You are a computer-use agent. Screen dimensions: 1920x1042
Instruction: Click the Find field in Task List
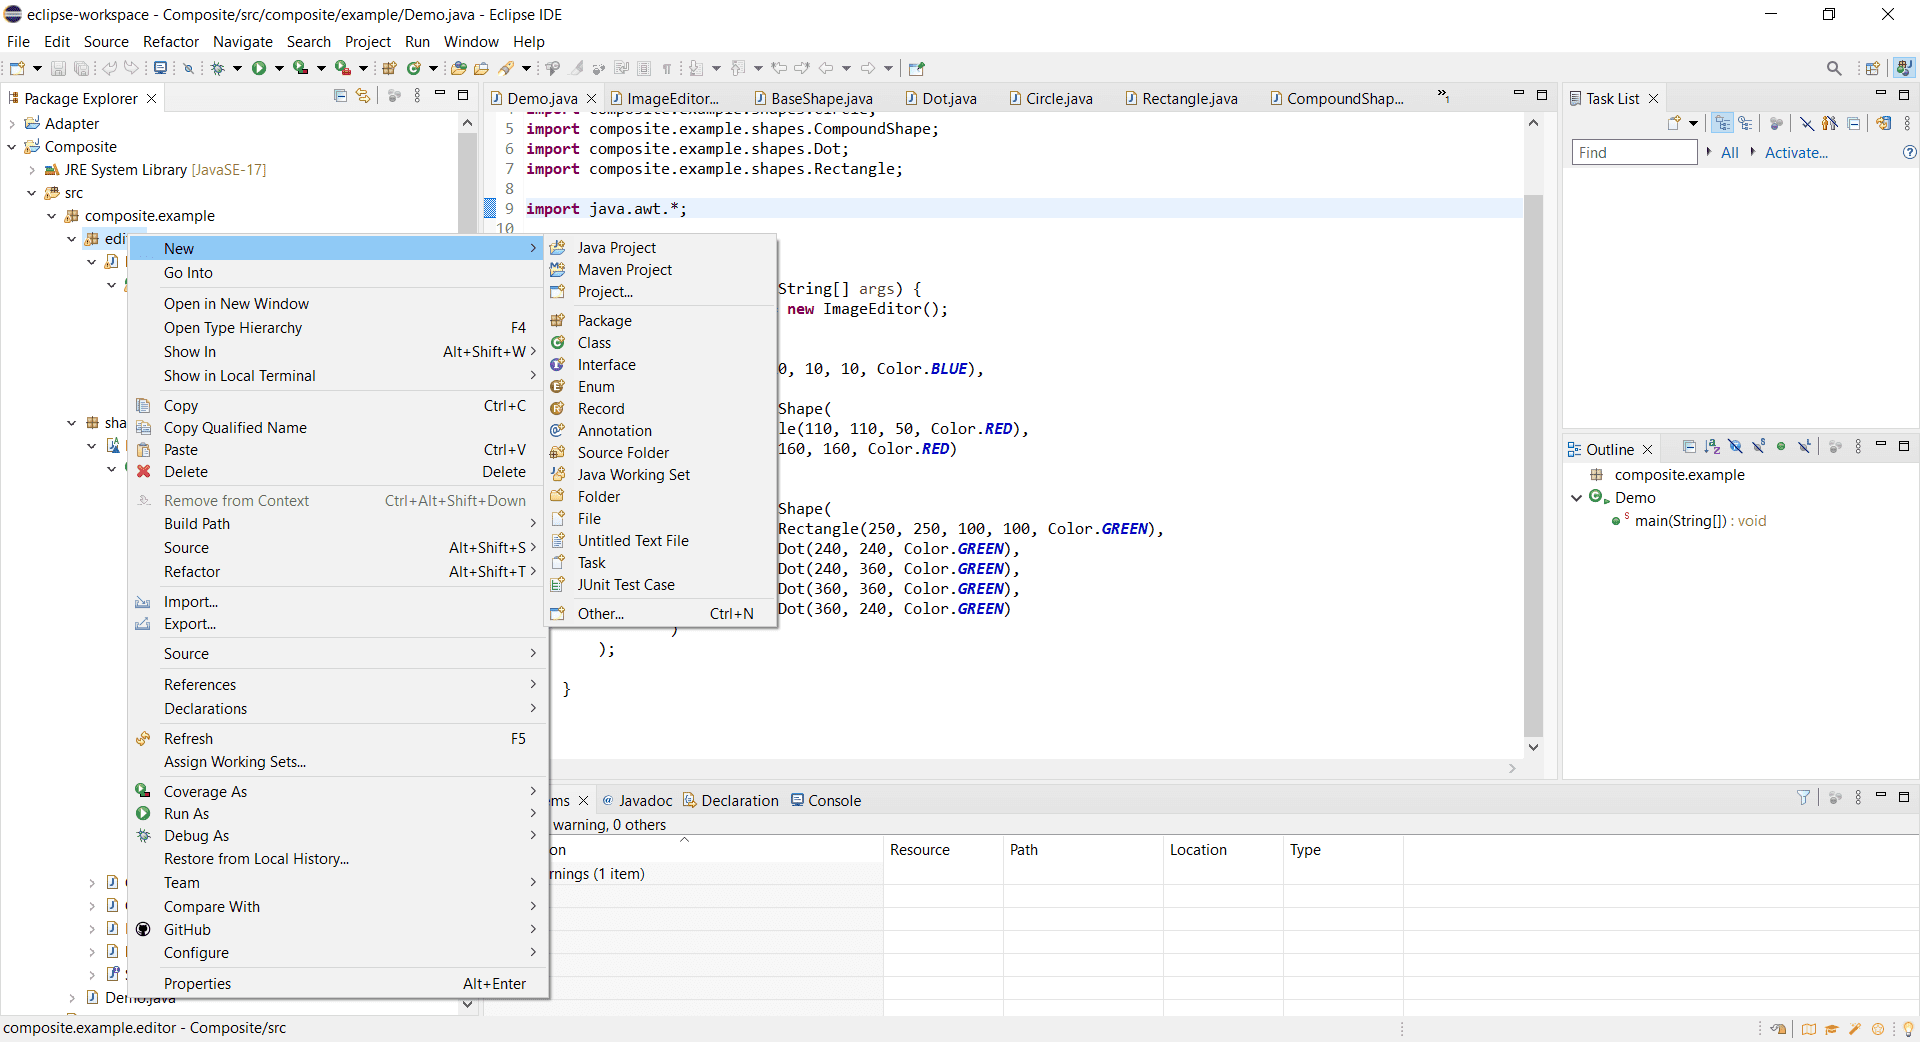point(1633,153)
